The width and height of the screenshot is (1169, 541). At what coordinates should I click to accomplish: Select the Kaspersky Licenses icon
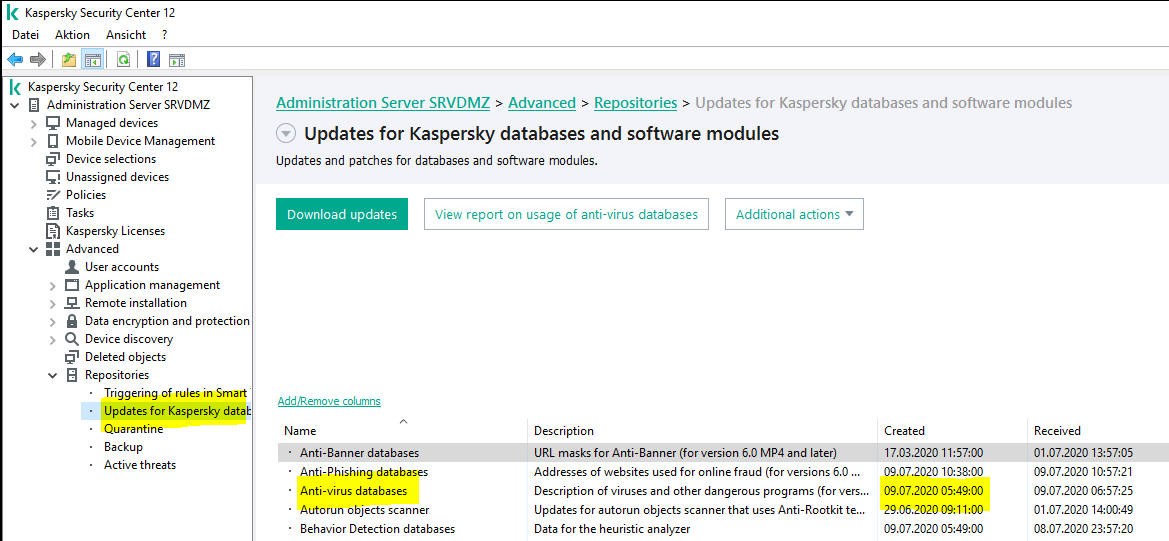pos(53,231)
